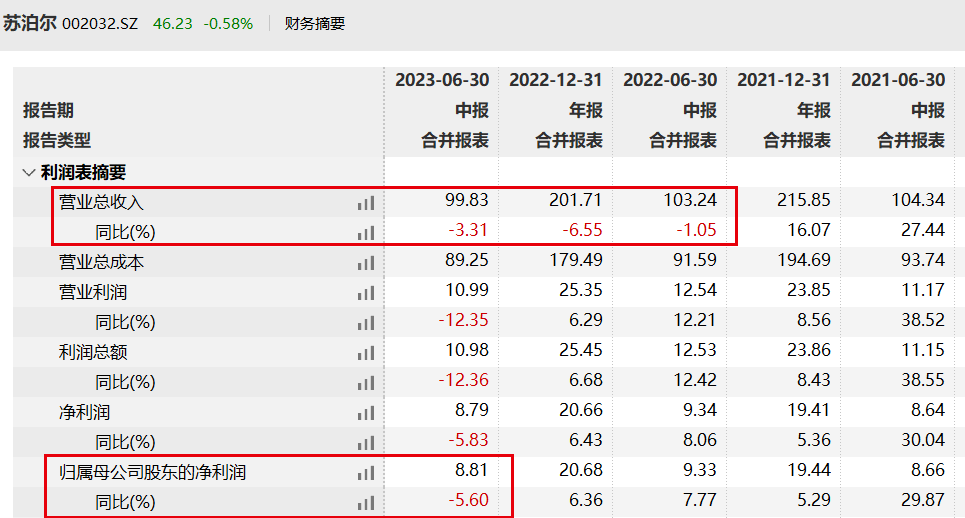The width and height of the screenshot is (965, 518).
Task: Click chart icon for 营业总成本 row
Action: tap(366, 263)
